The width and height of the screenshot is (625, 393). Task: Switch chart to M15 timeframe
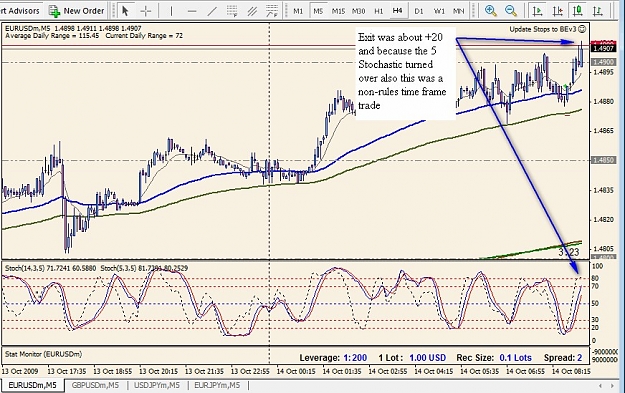tap(338, 11)
